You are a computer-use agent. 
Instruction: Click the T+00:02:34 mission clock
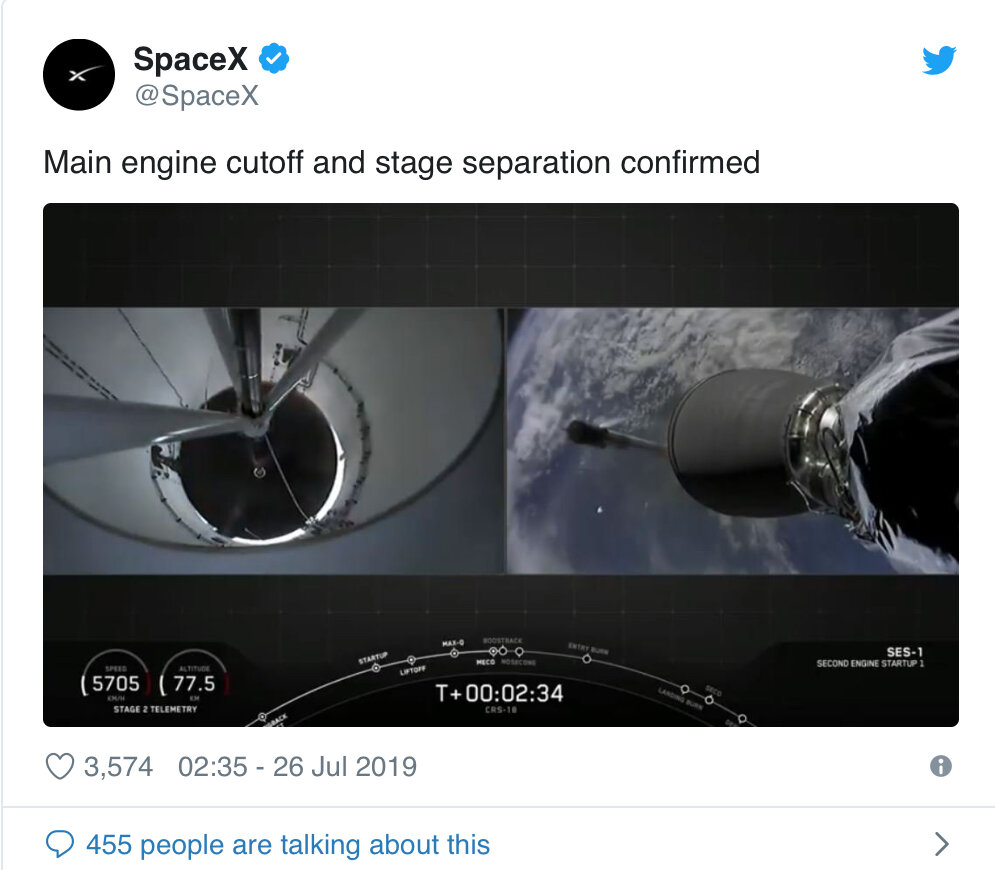(499, 693)
